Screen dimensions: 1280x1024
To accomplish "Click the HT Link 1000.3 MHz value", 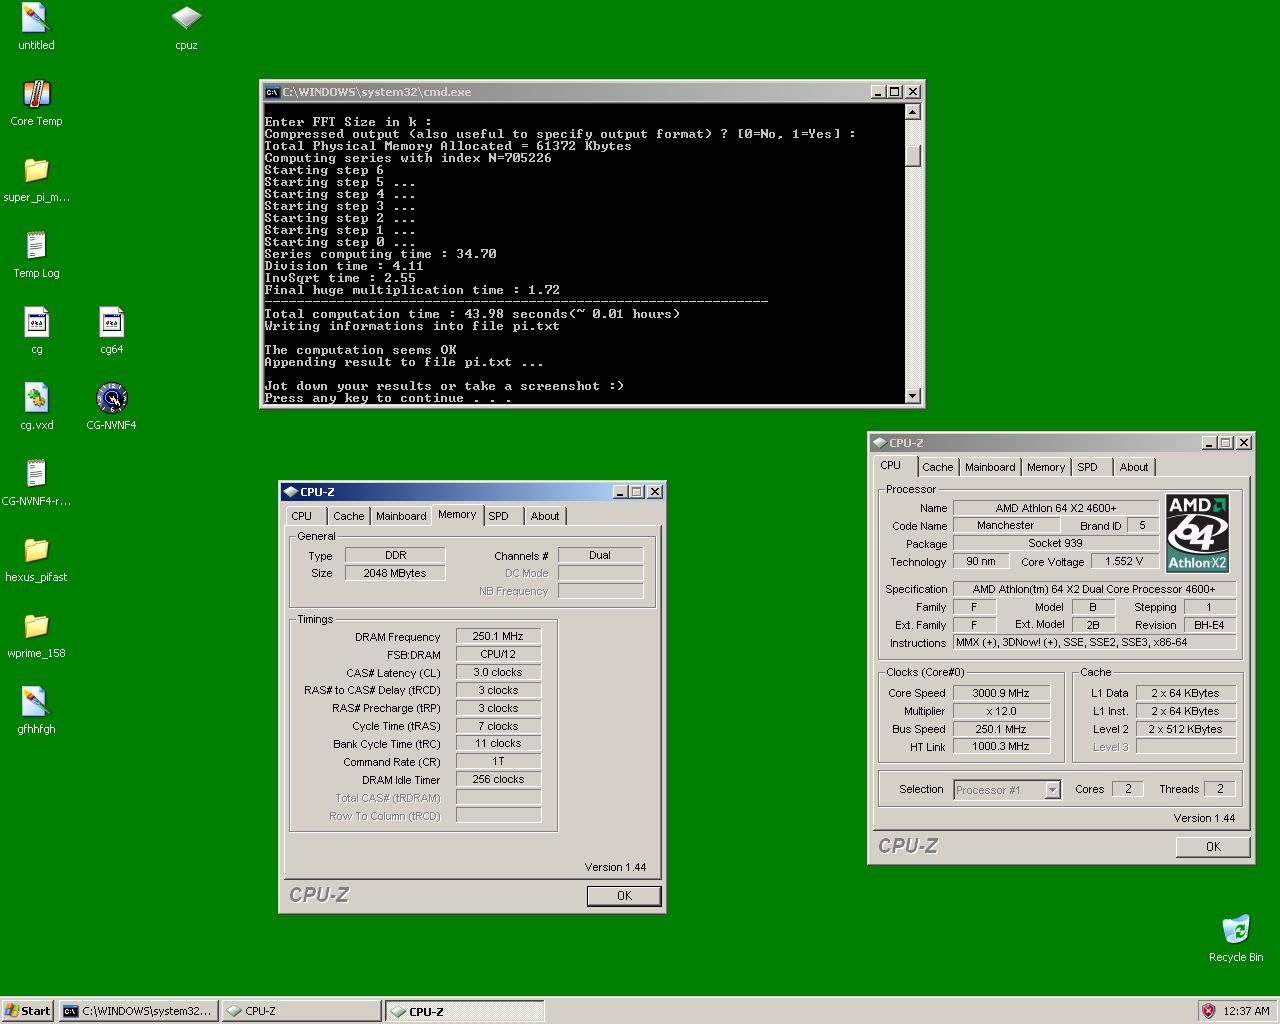I will [1001, 746].
